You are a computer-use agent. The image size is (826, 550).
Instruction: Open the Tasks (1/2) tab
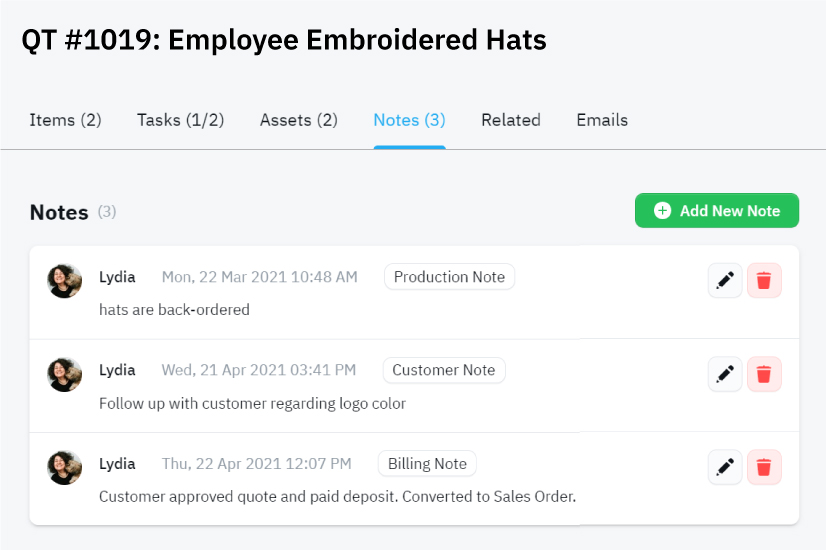pos(181,120)
